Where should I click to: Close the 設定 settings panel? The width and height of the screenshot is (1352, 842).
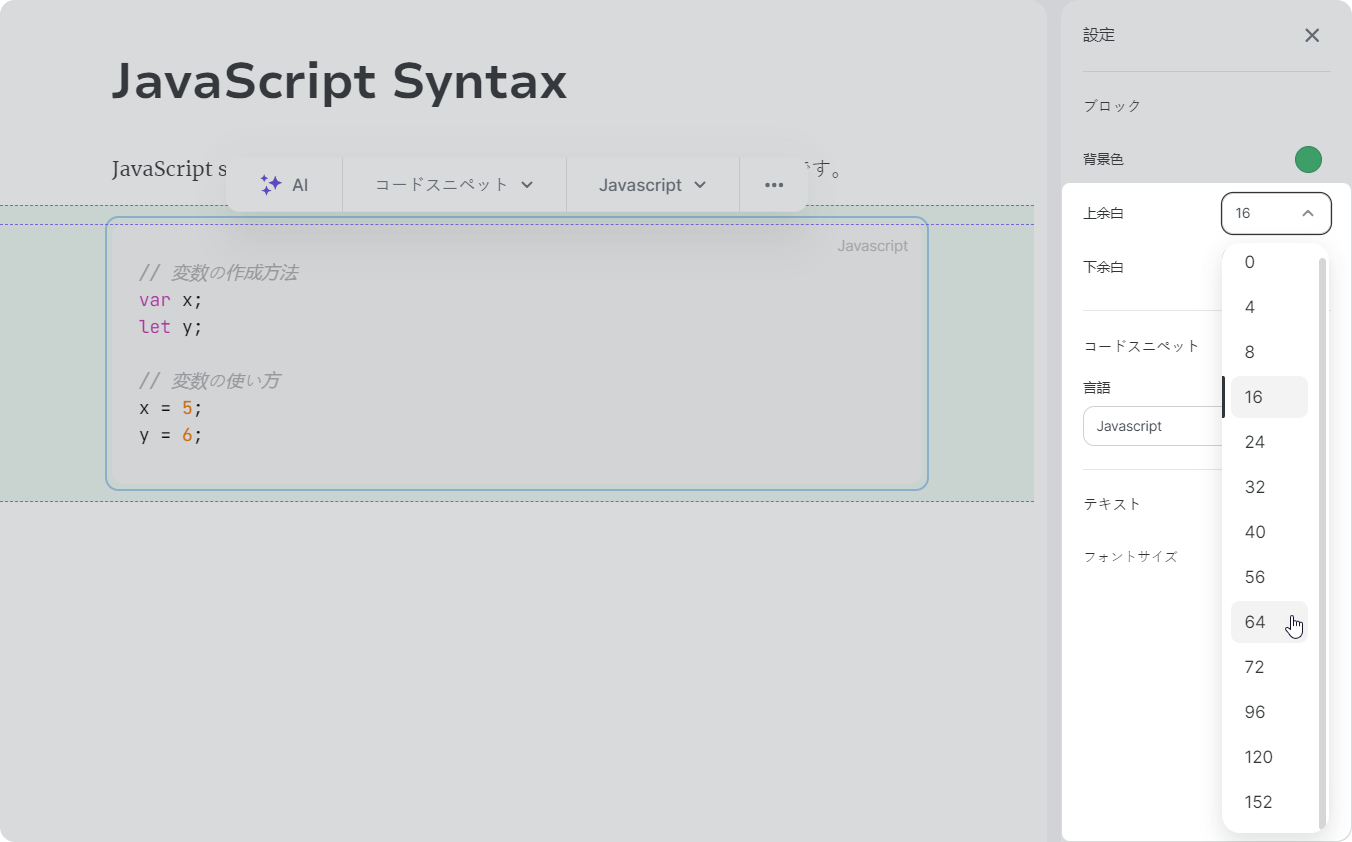tap(1312, 36)
